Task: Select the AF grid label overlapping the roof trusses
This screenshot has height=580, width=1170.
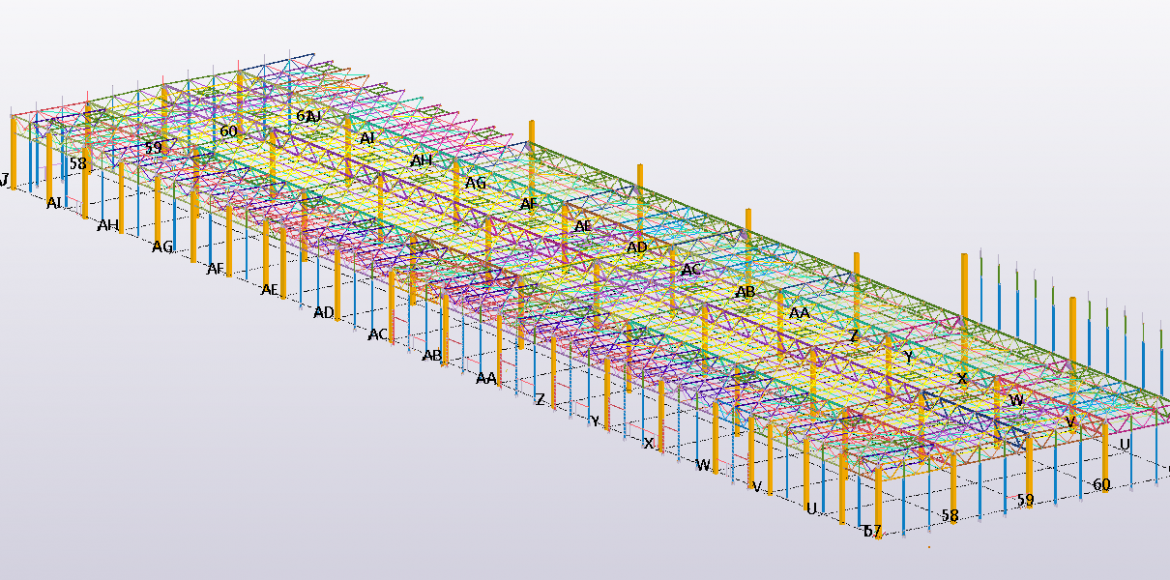Action: click(529, 204)
